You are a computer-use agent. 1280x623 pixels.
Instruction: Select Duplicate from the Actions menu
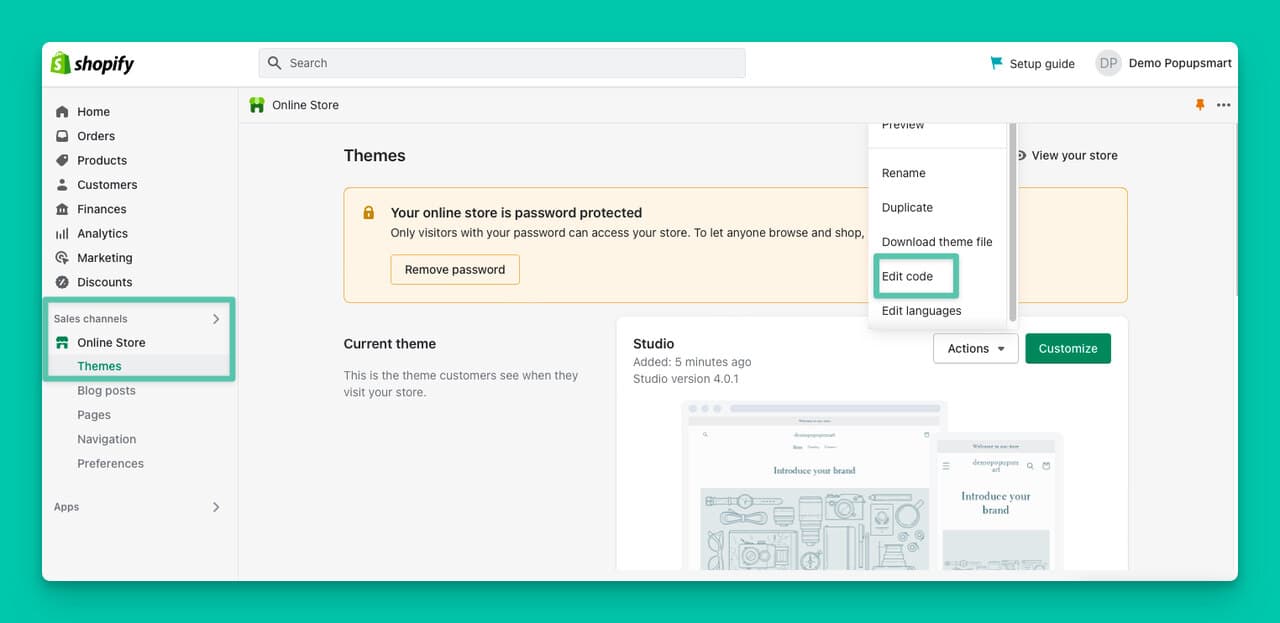pyautogui.click(x=907, y=208)
